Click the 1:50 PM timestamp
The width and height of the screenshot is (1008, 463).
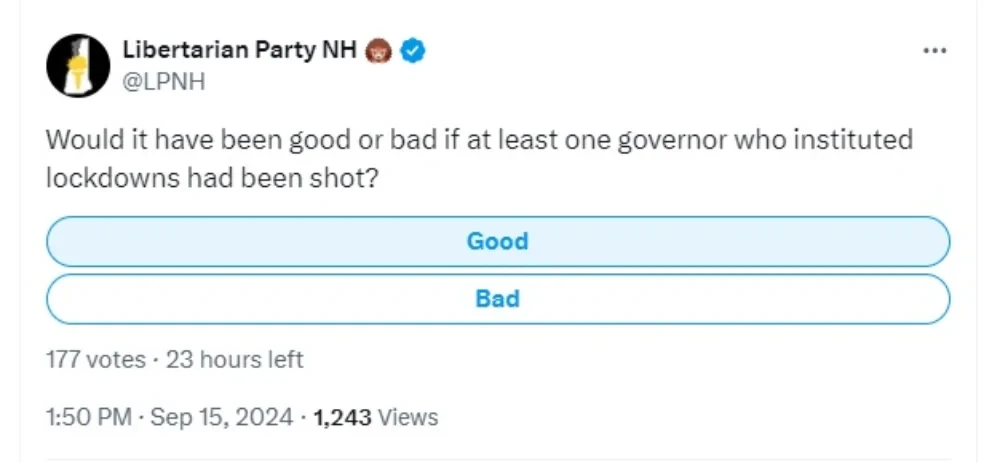(90, 417)
